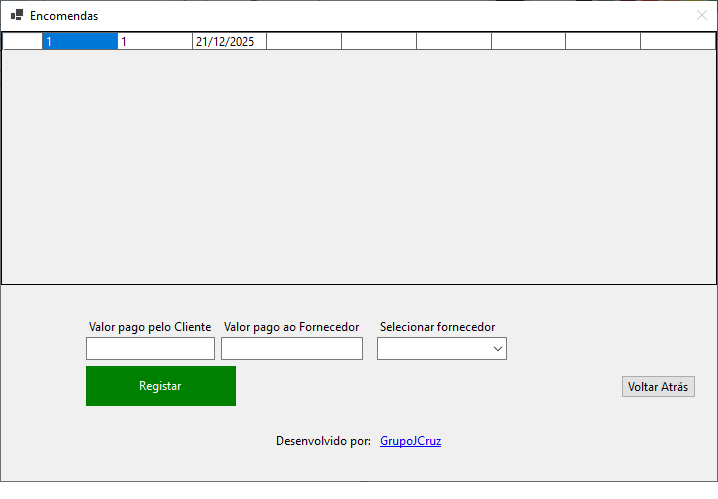The width and height of the screenshot is (718, 499).
Task: Click the Encomendas title bar text
Action: pyautogui.click(x=64, y=16)
